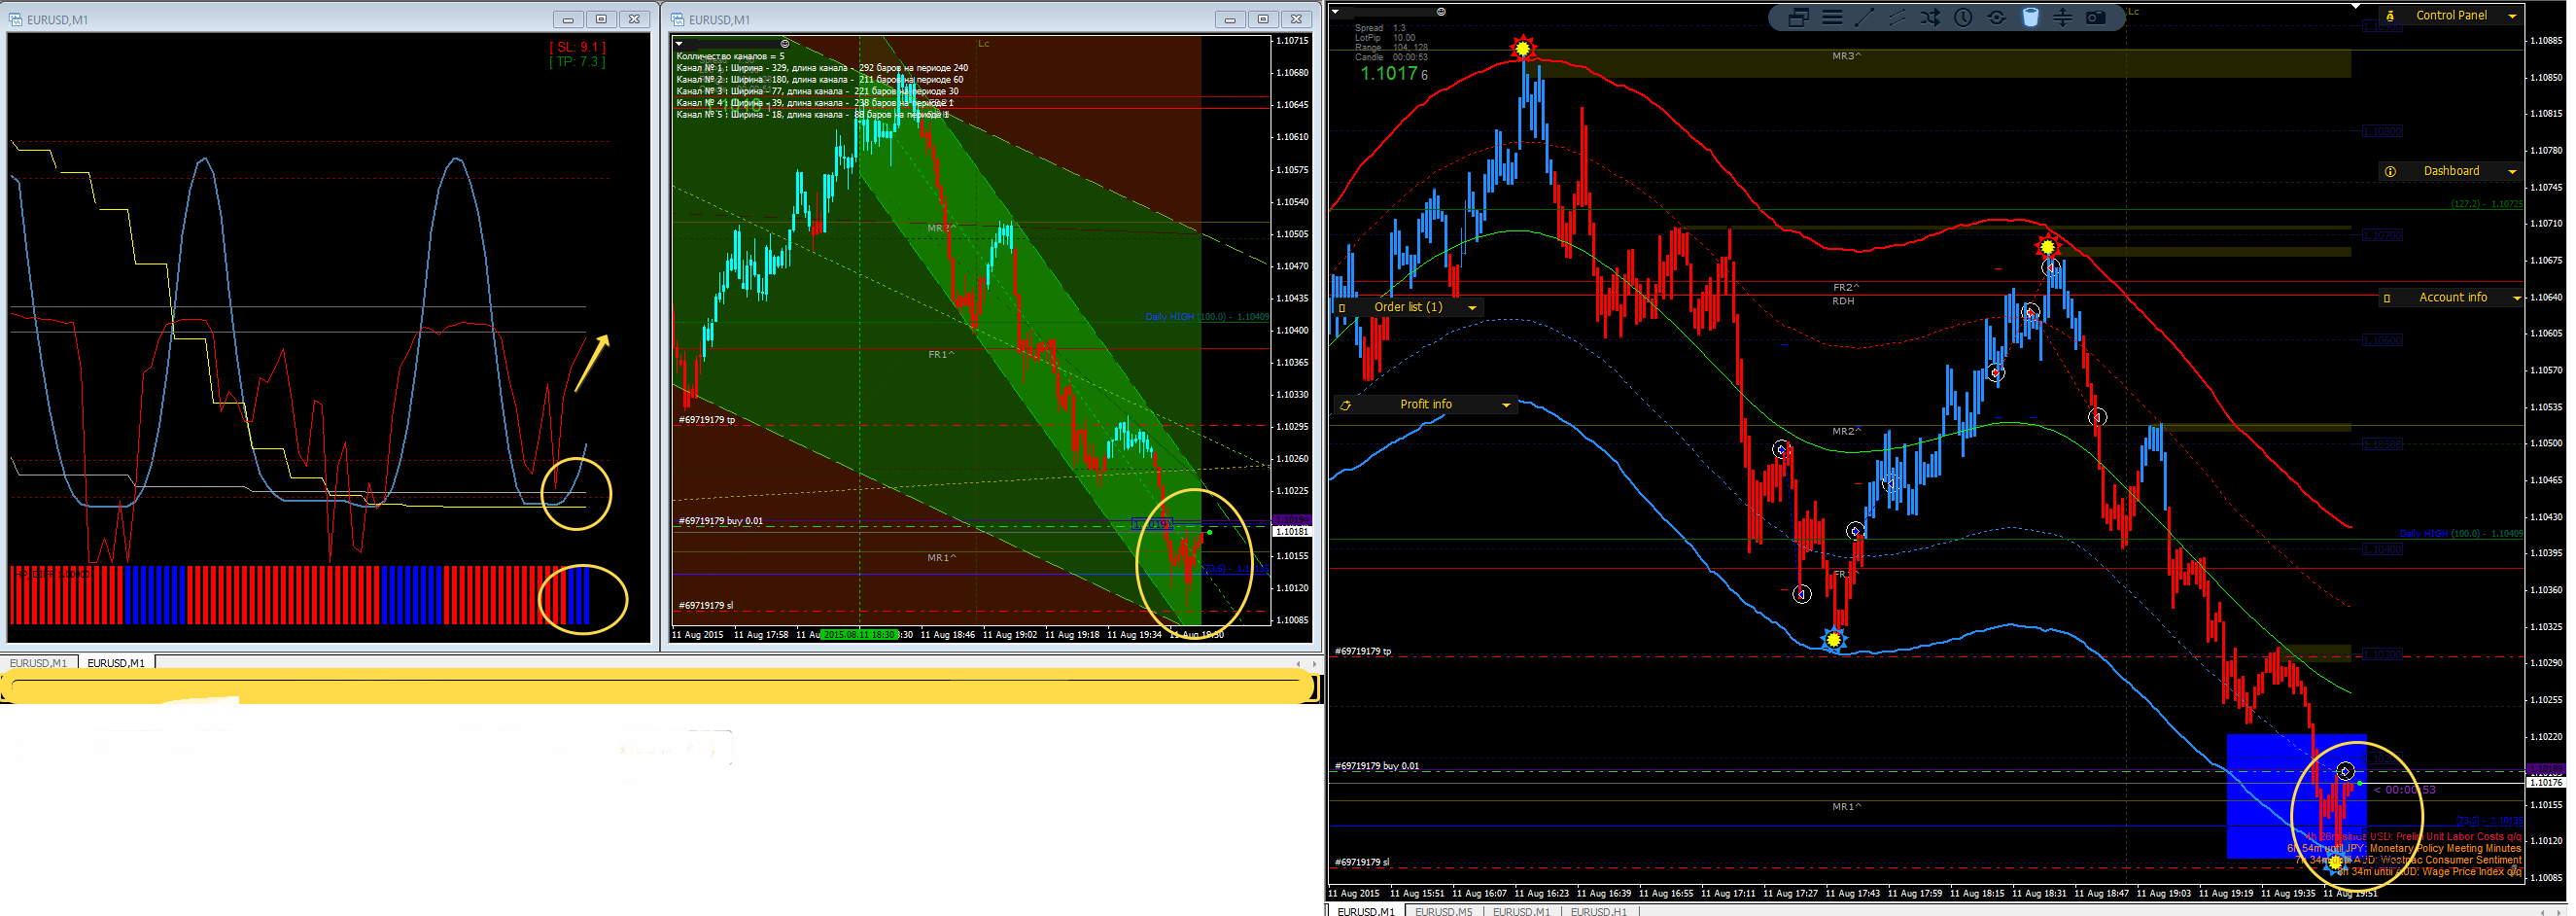The width and height of the screenshot is (2576, 916).
Task: Click the SL: 9.1 text in left chart
Action: tap(577, 47)
